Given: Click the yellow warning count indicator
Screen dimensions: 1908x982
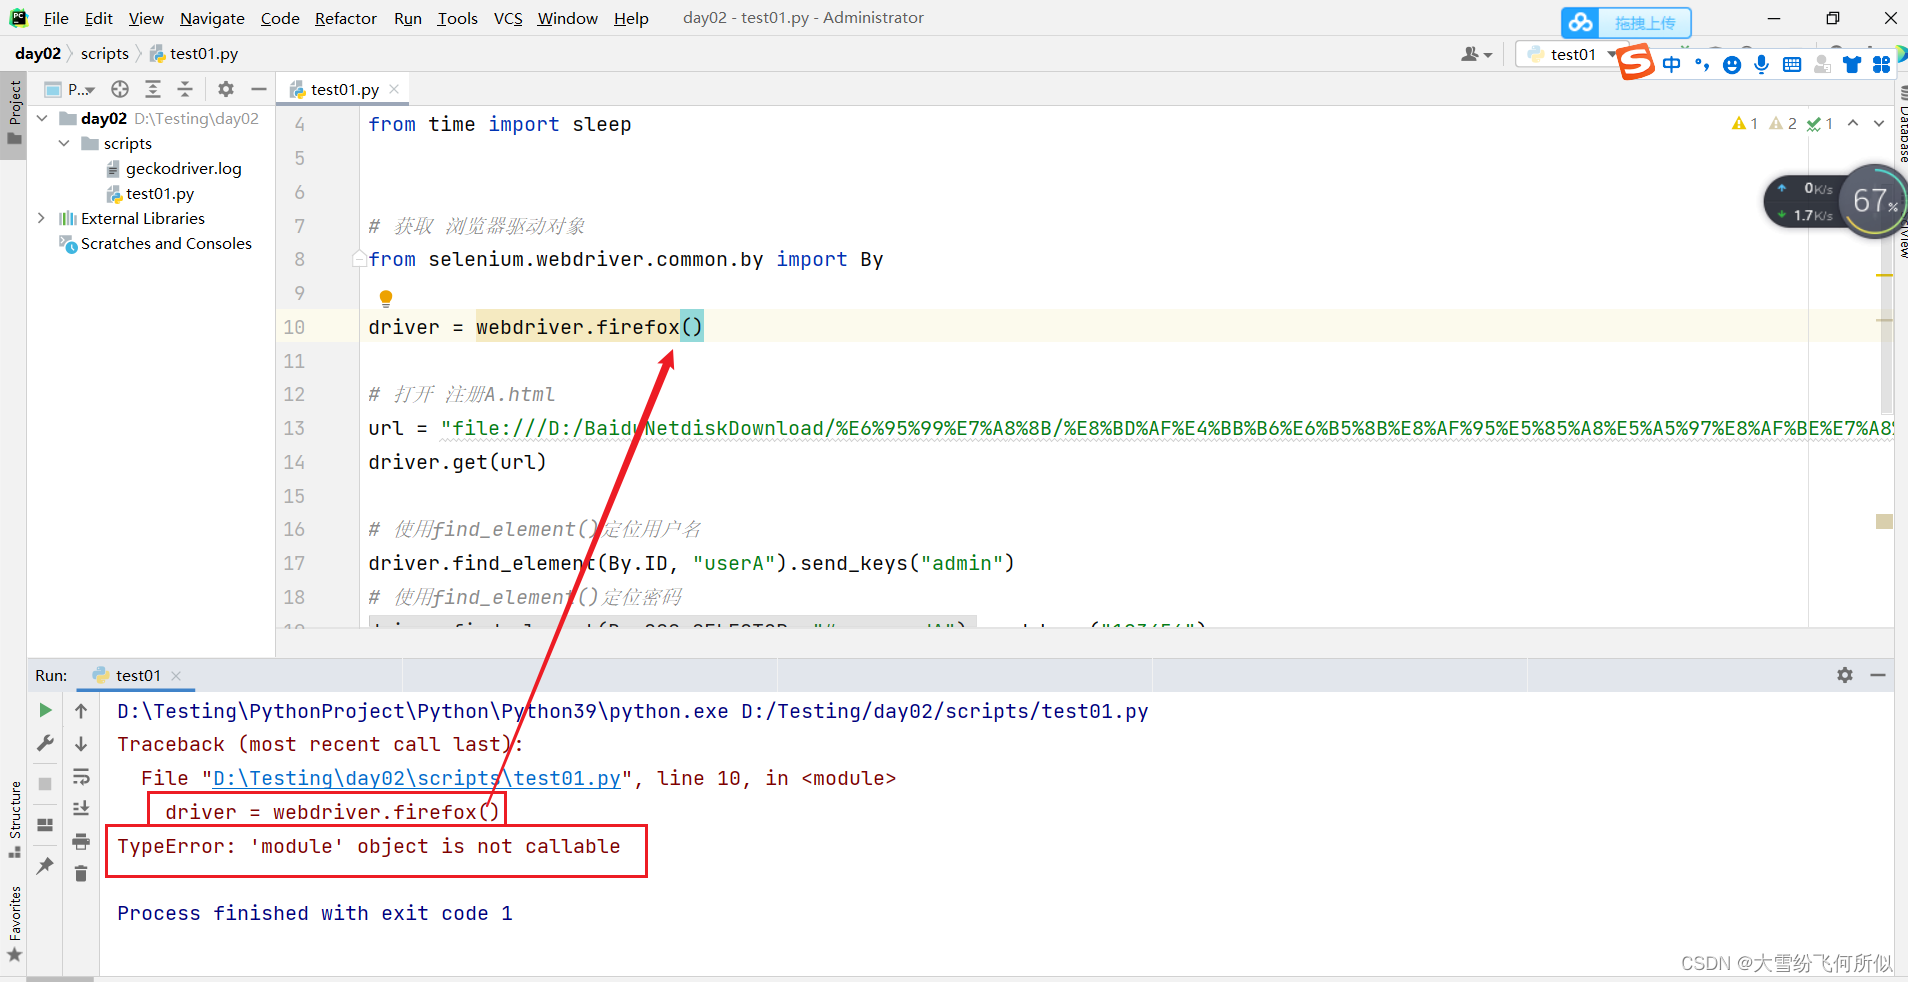Looking at the screenshot, I should [1745, 123].
